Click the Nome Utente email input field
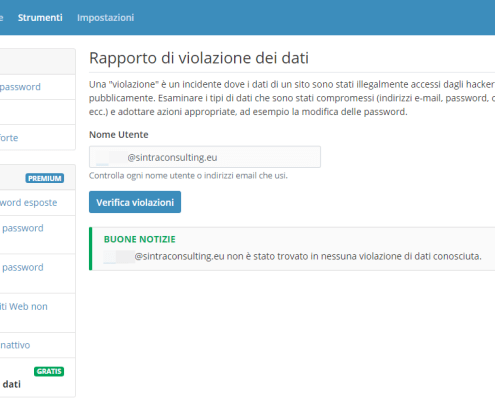This screenshot has height=400, width=495. 205,157
